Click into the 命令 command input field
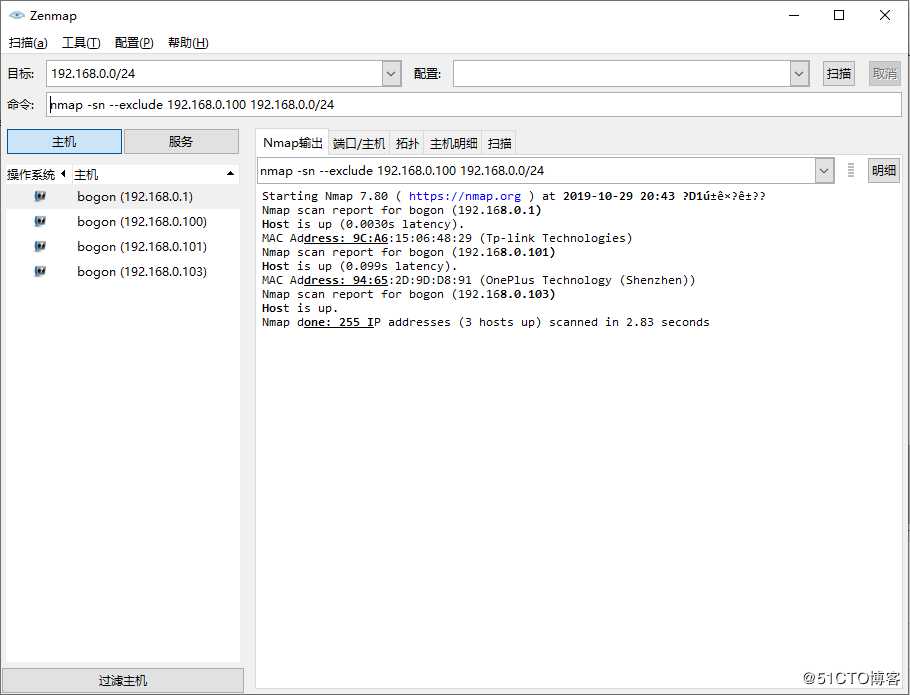The height and width of the screenshot is (695, 910). (x=474, y=104)
